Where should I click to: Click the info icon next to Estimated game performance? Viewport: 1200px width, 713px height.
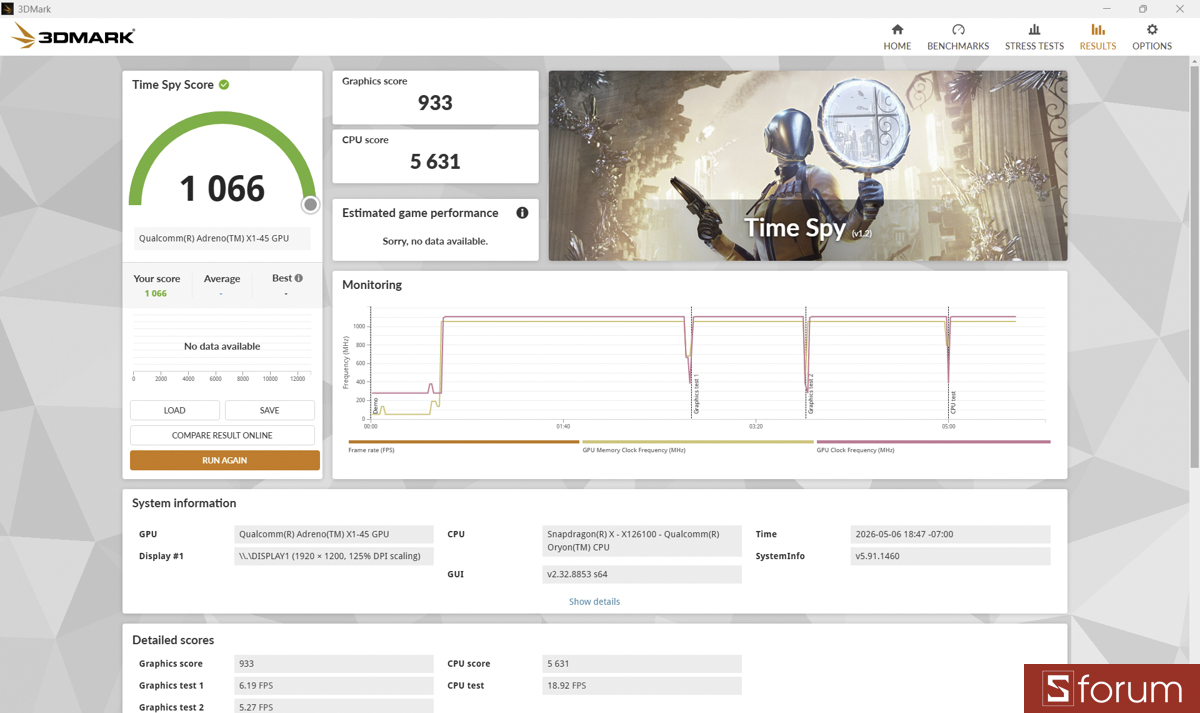pos(522,213)
